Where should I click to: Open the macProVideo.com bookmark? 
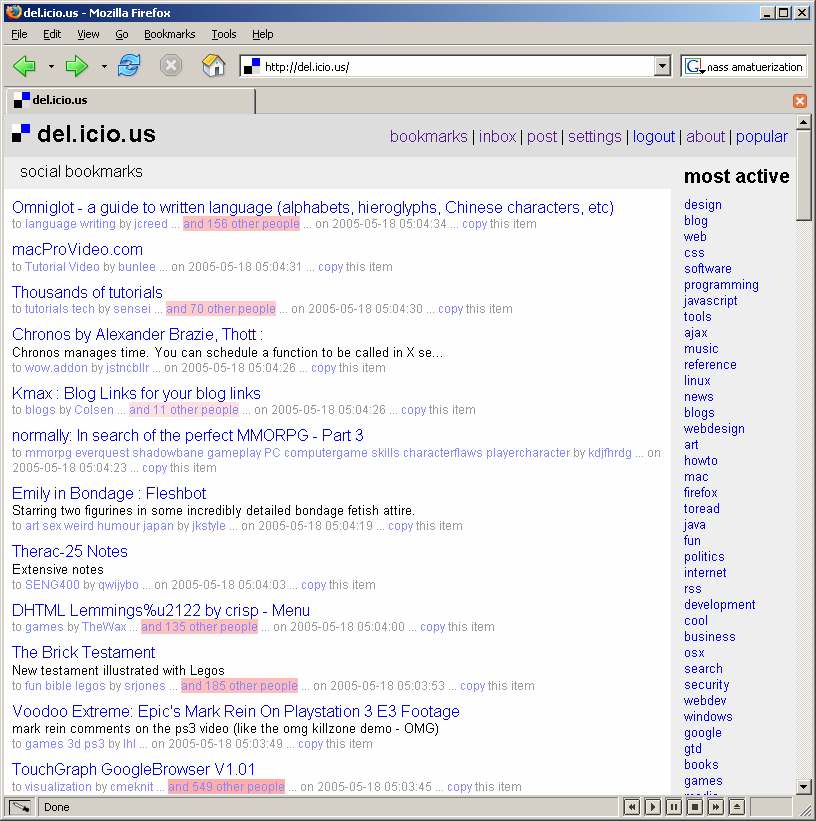(x=77, y=250)
